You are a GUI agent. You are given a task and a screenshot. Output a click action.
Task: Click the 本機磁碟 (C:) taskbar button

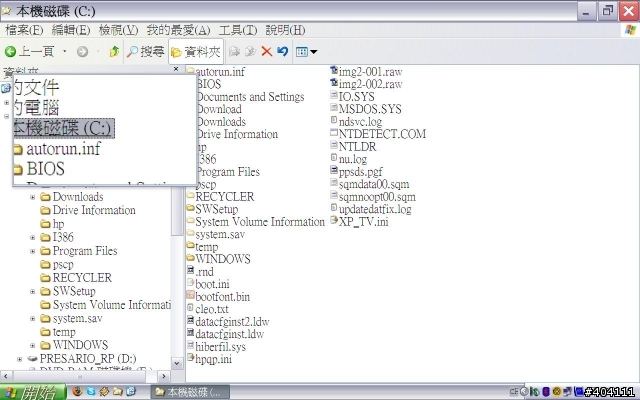[191, 392]
